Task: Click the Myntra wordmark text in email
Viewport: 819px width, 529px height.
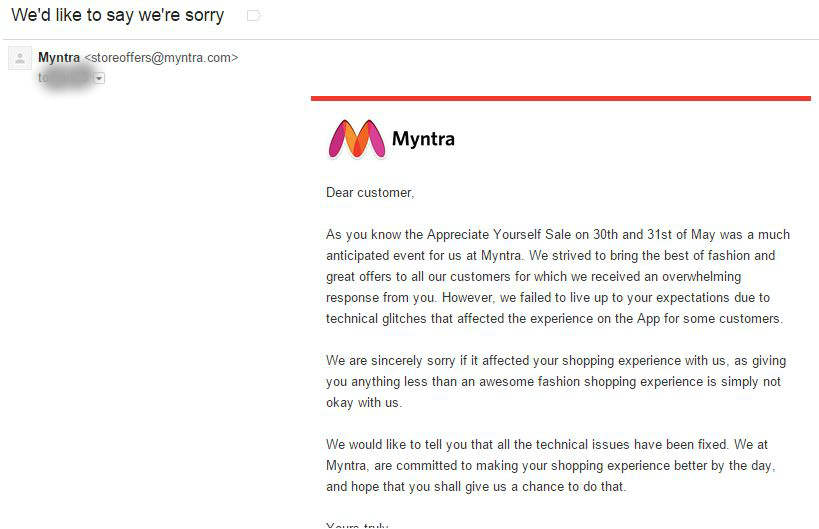Action: [423, 139]
